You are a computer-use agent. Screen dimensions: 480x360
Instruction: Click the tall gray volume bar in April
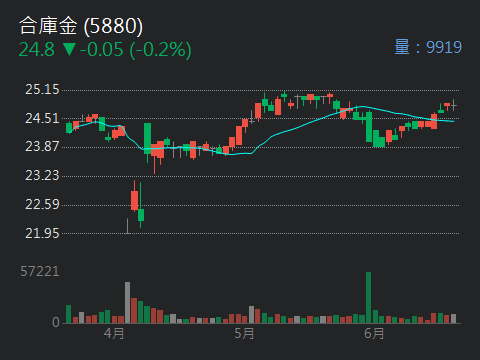click(127, 303)
